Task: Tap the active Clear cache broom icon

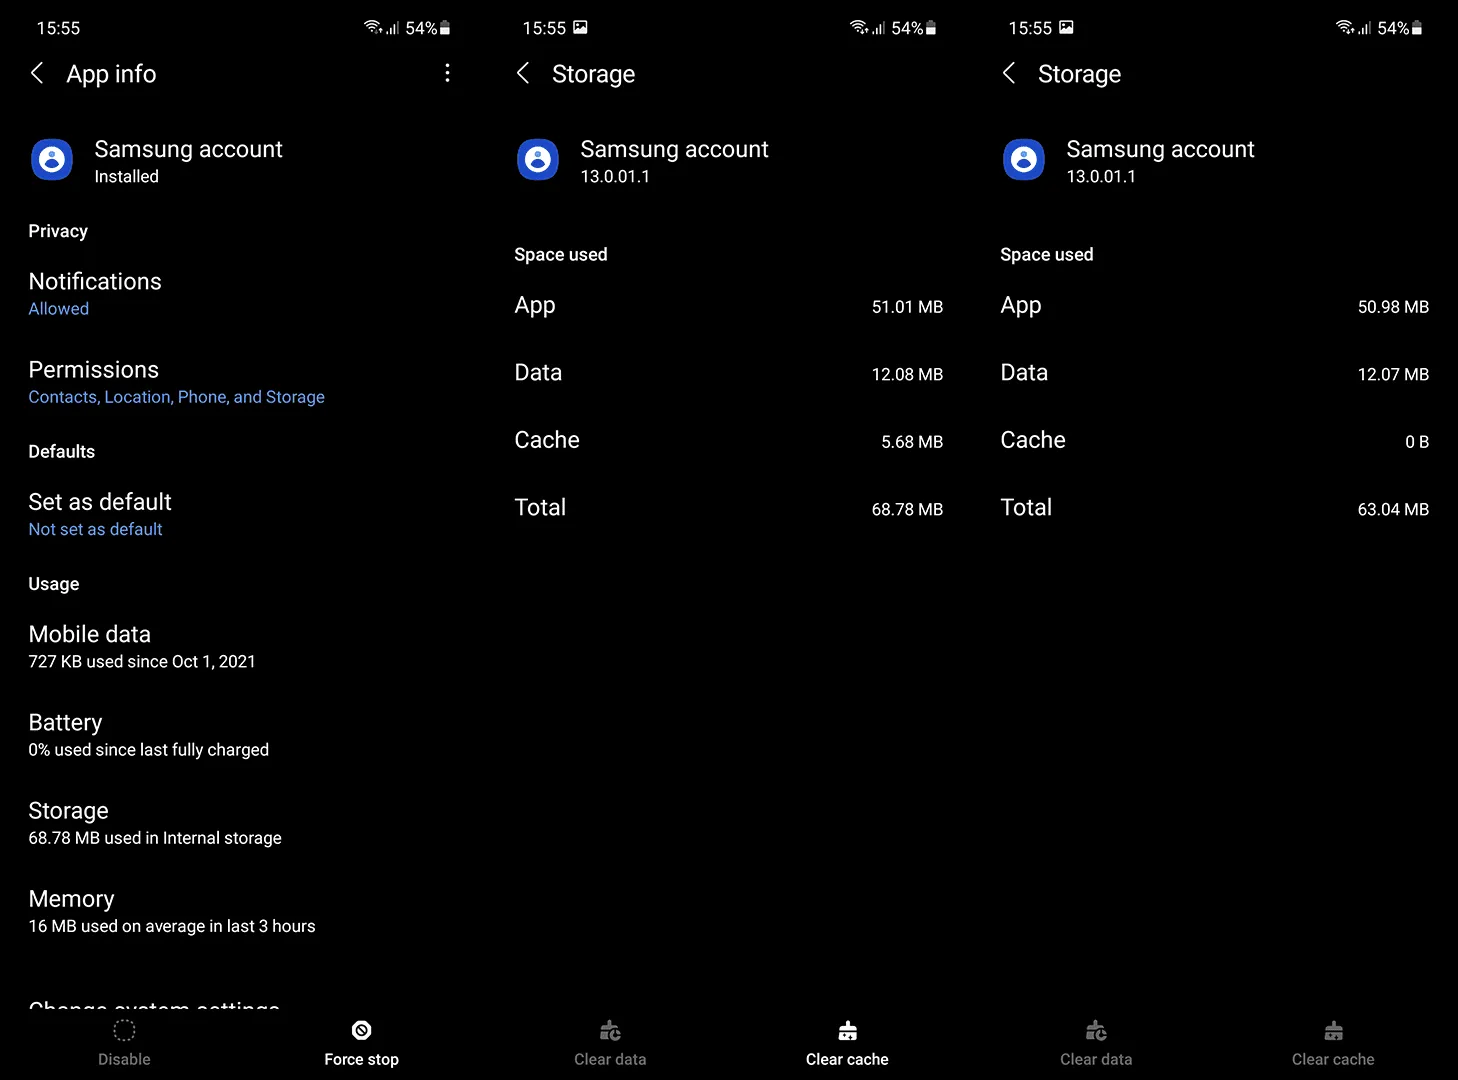Action: click(848, 1030)
